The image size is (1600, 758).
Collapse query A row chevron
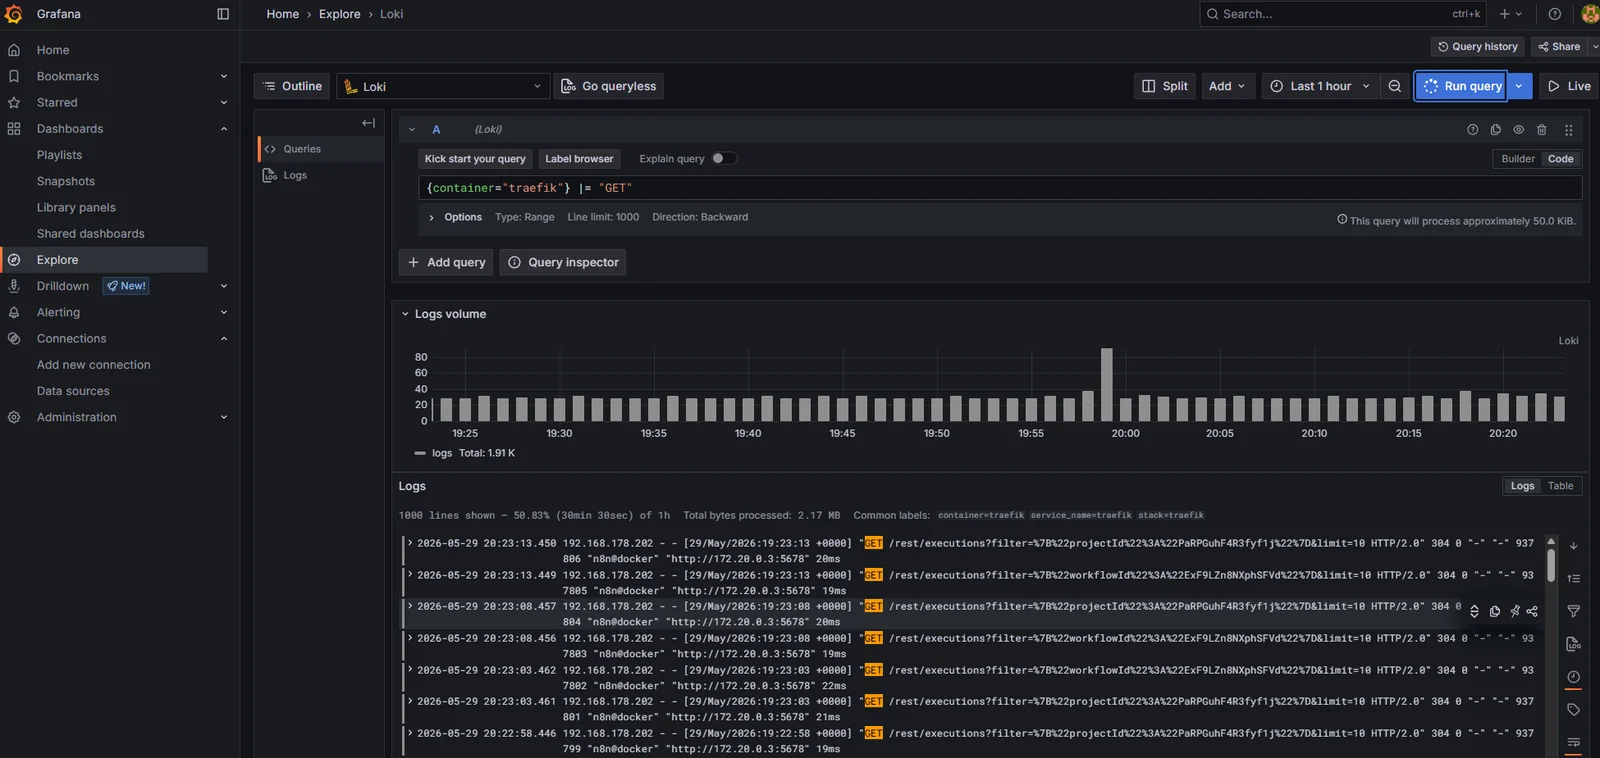[x=411, y=130]
